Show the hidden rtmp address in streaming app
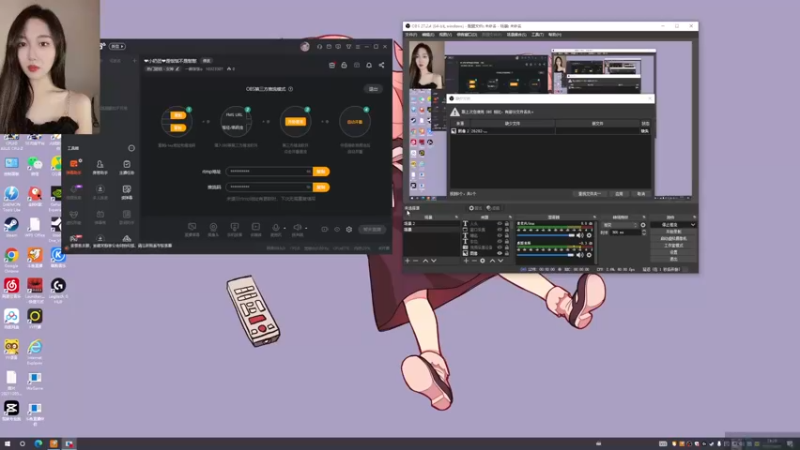This screenshot has width=800, height=450. click(308, 171)
